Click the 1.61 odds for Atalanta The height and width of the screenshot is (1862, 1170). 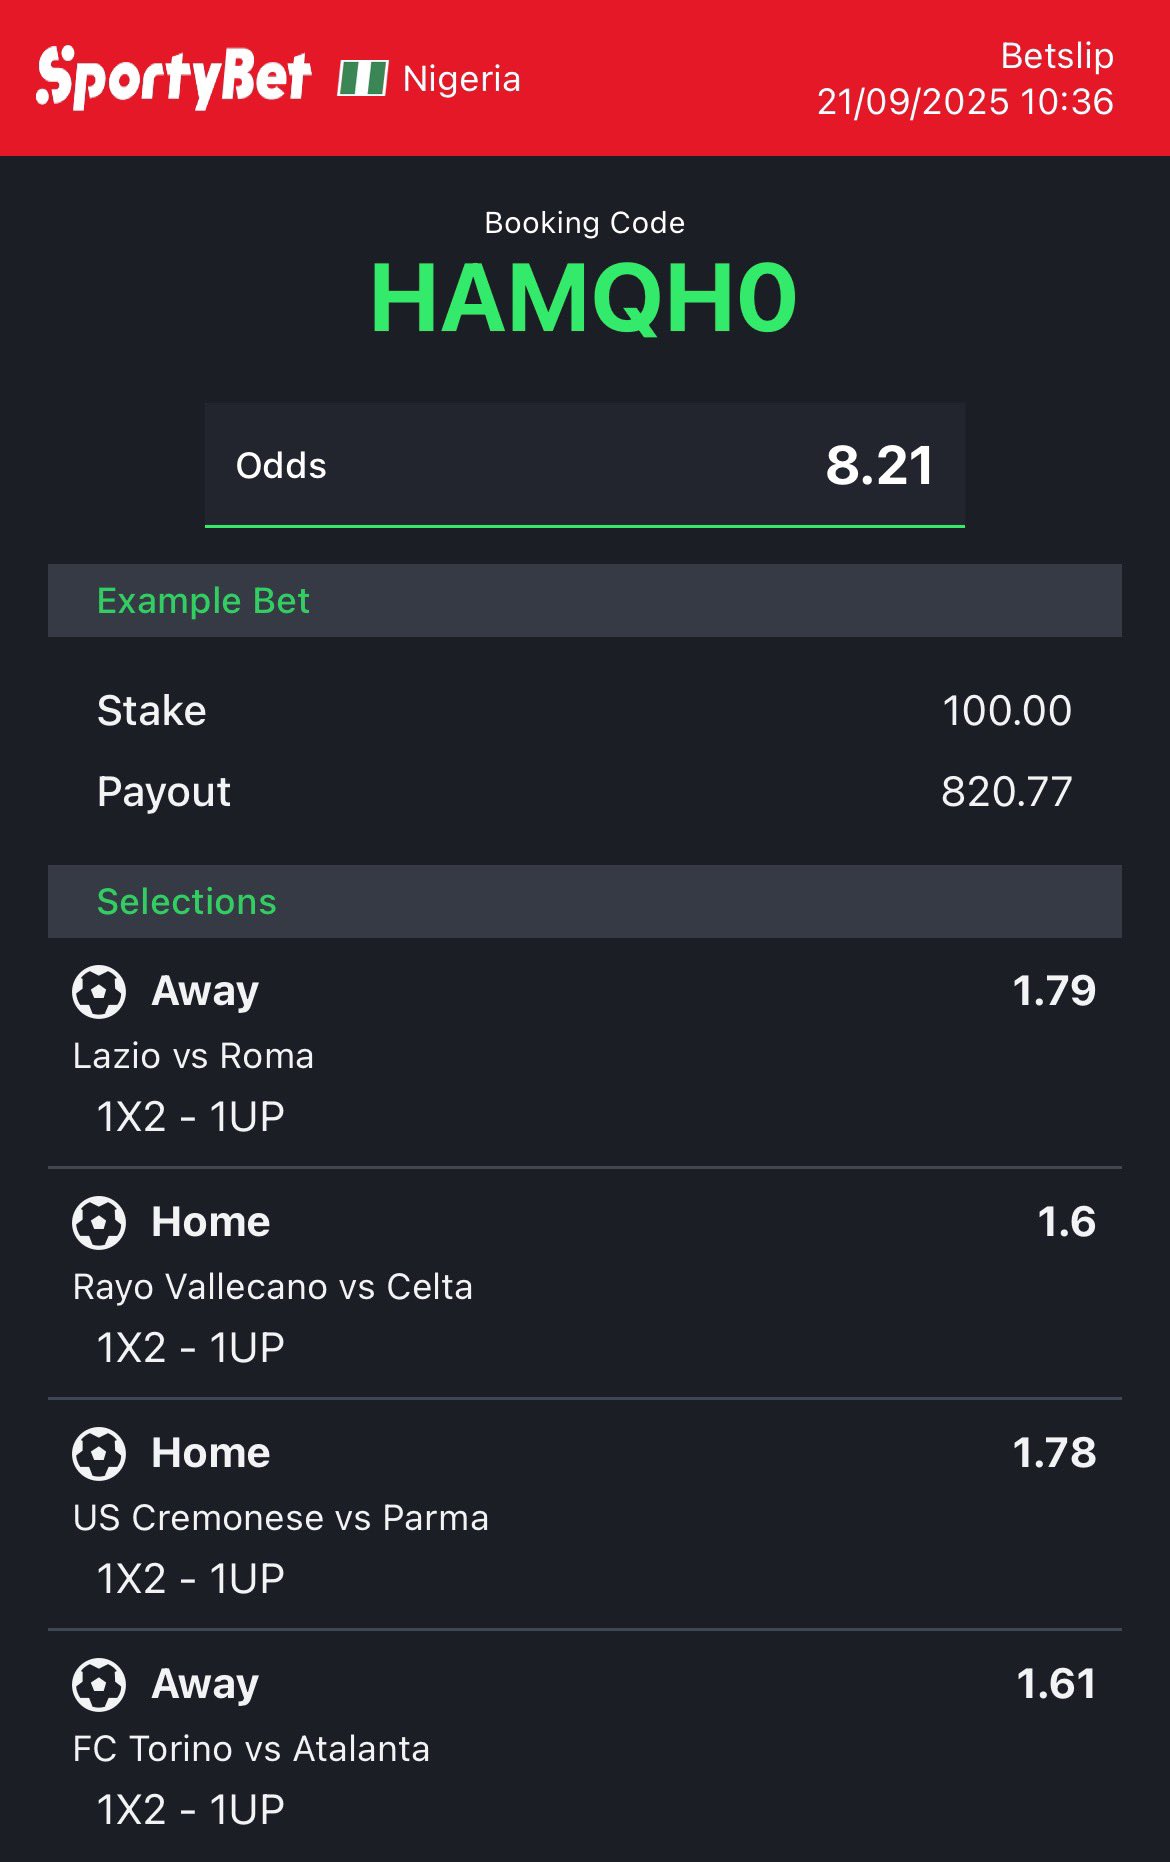point(1056,1684)
